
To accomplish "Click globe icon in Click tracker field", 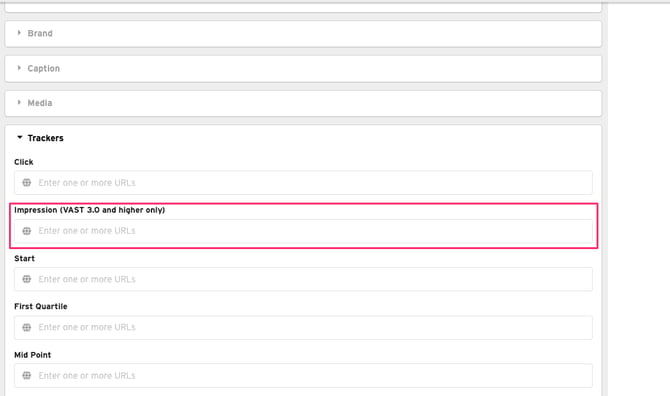I will tap(26, 183).
